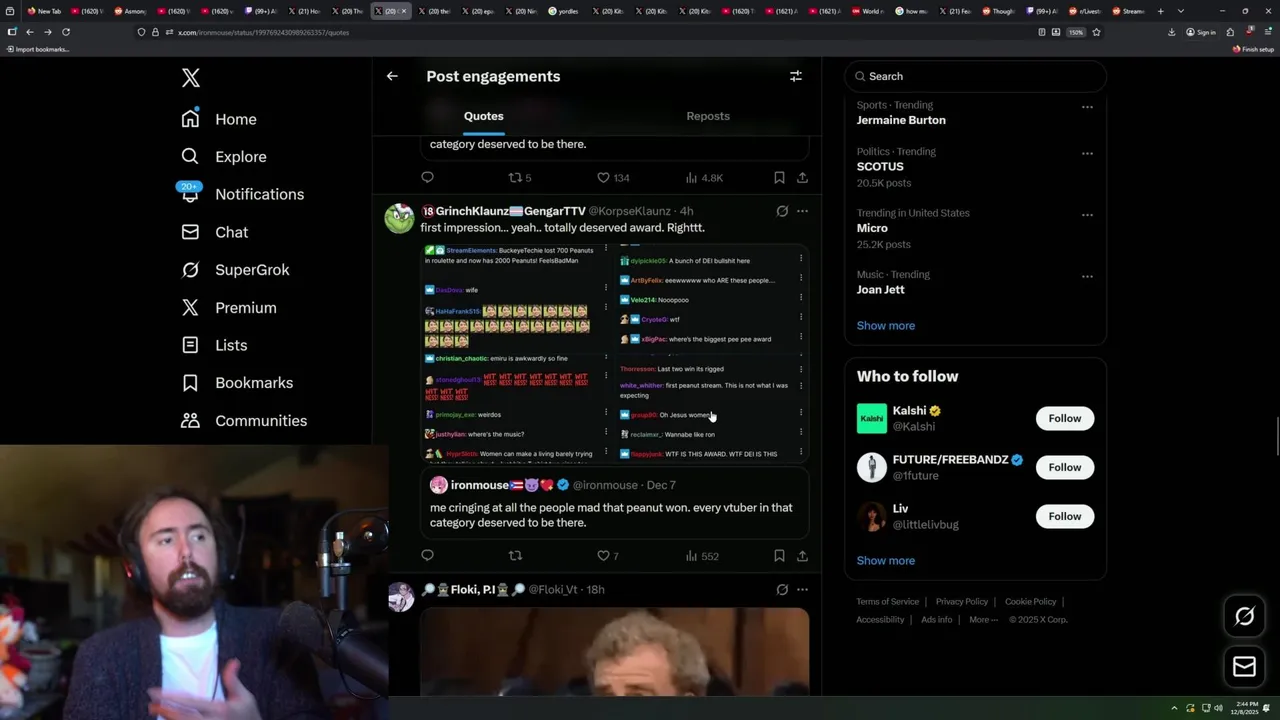Like the post with 7 likes
1280x720 pixels.
608,555
